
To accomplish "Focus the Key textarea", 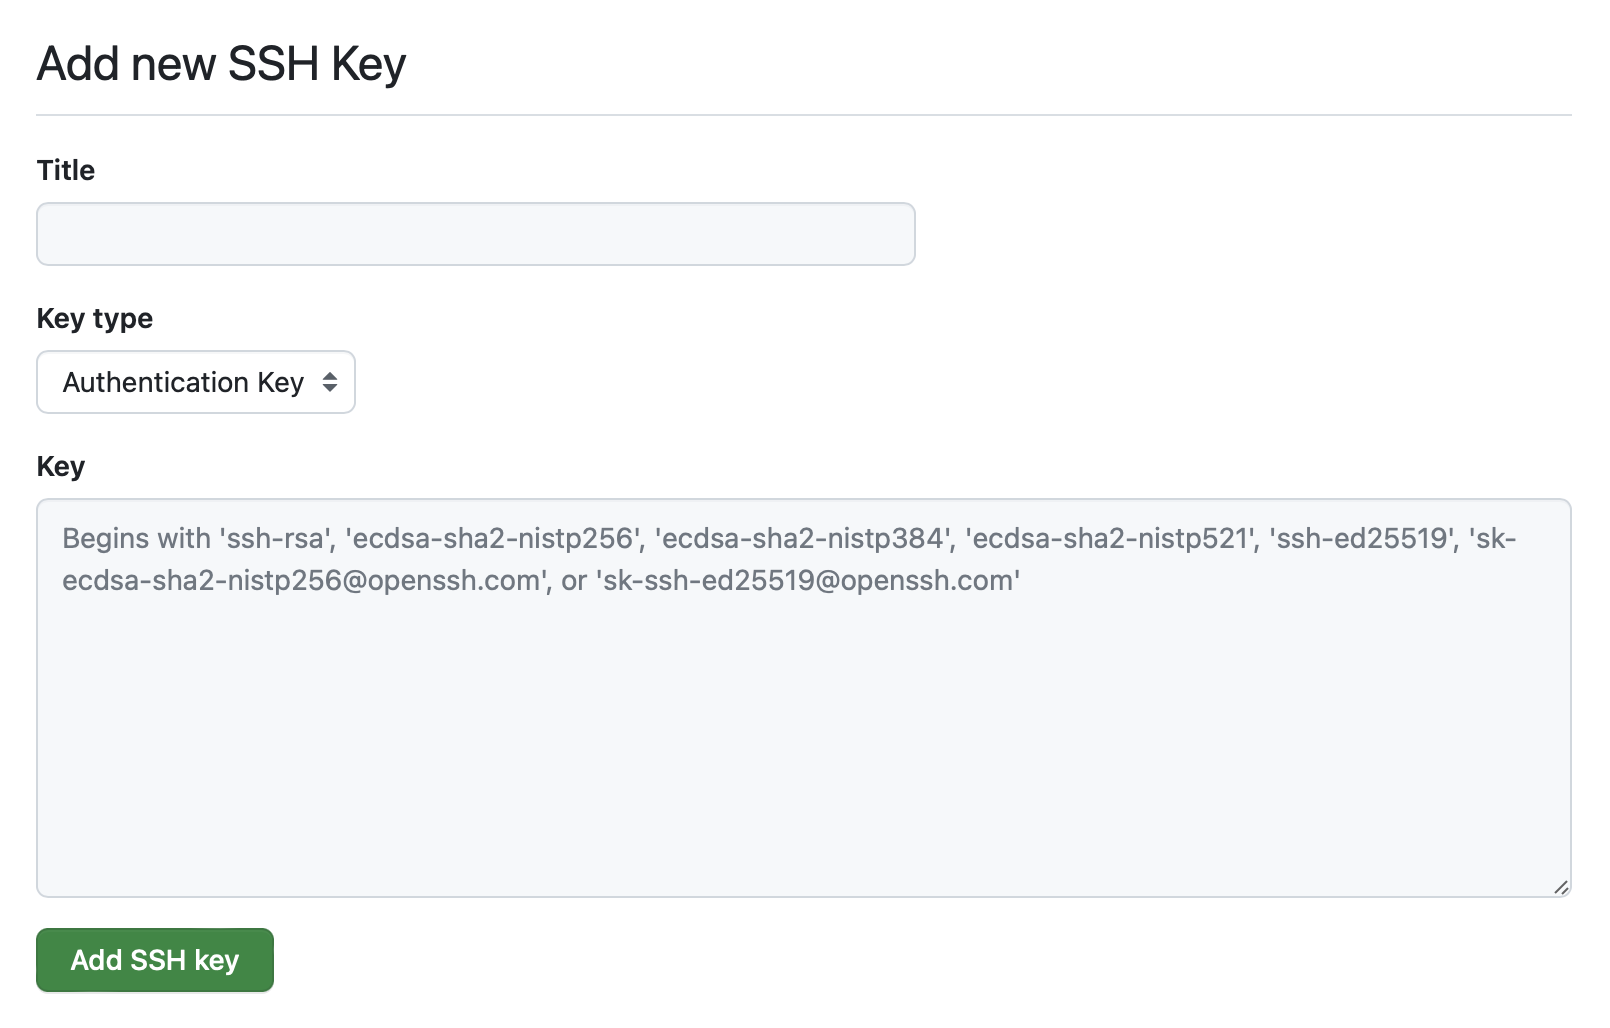I will pos(804,698).
